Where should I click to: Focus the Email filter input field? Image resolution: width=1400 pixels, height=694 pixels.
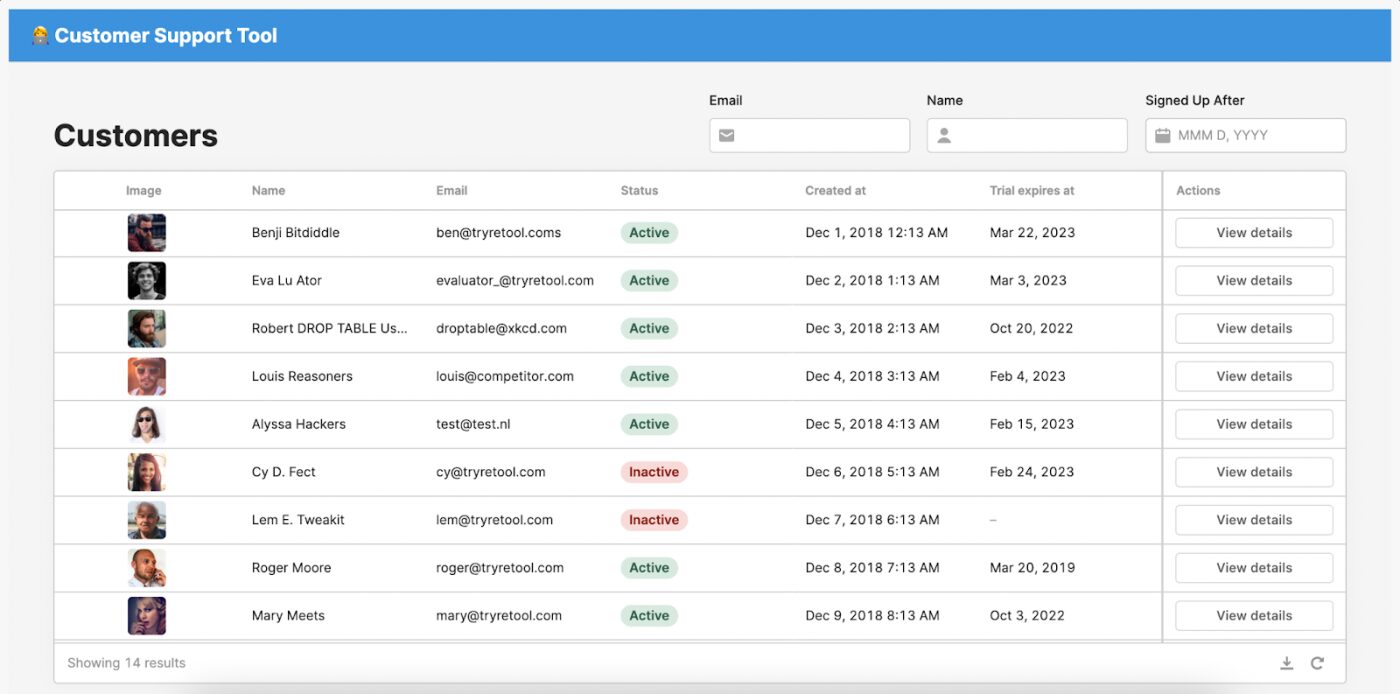coord(810,135)
